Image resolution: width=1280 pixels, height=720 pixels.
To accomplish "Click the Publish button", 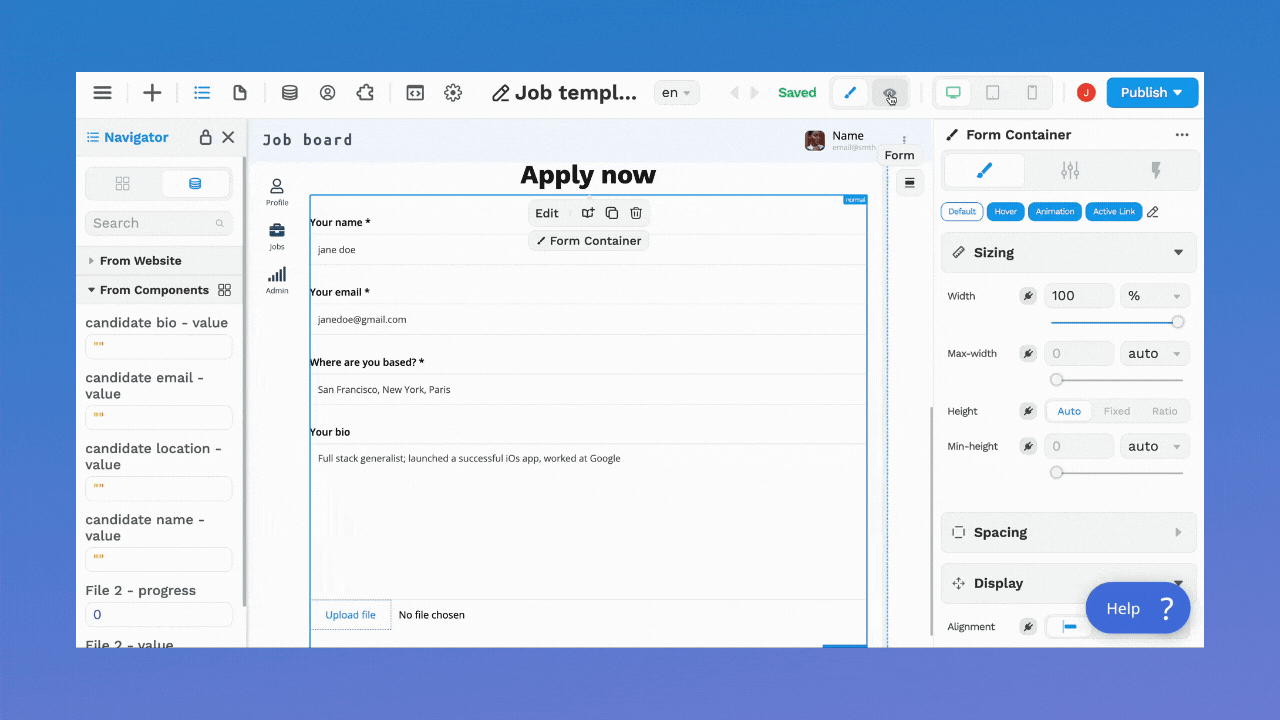I will click(1151, 93).
